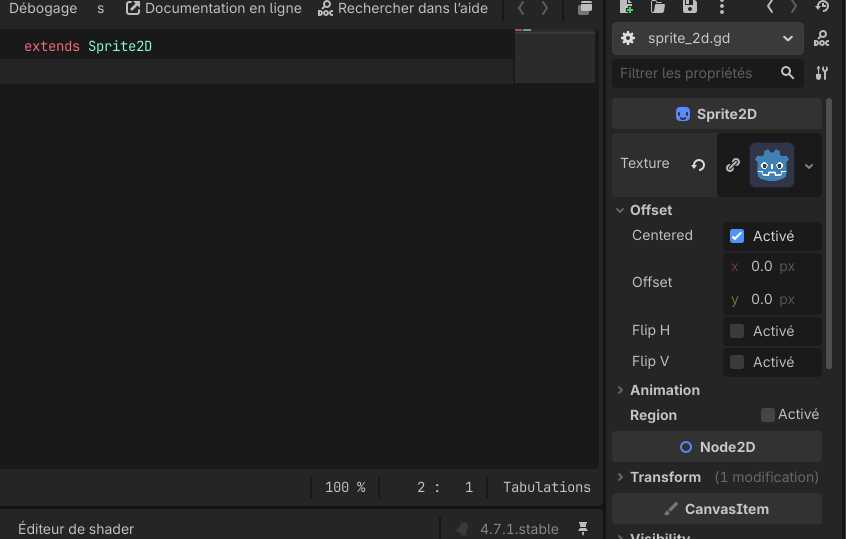Make the script editor floating window
The width and height of the screenshot is (846, 539).
[585, 8]
